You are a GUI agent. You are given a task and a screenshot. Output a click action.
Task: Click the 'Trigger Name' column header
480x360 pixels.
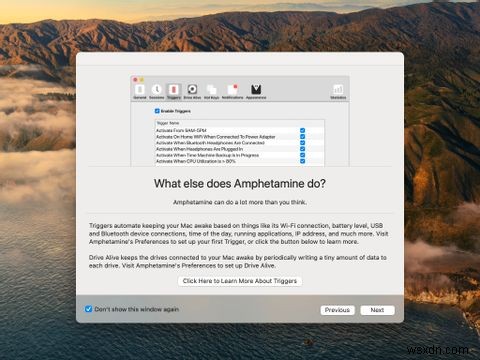click(x=168, y=123)
